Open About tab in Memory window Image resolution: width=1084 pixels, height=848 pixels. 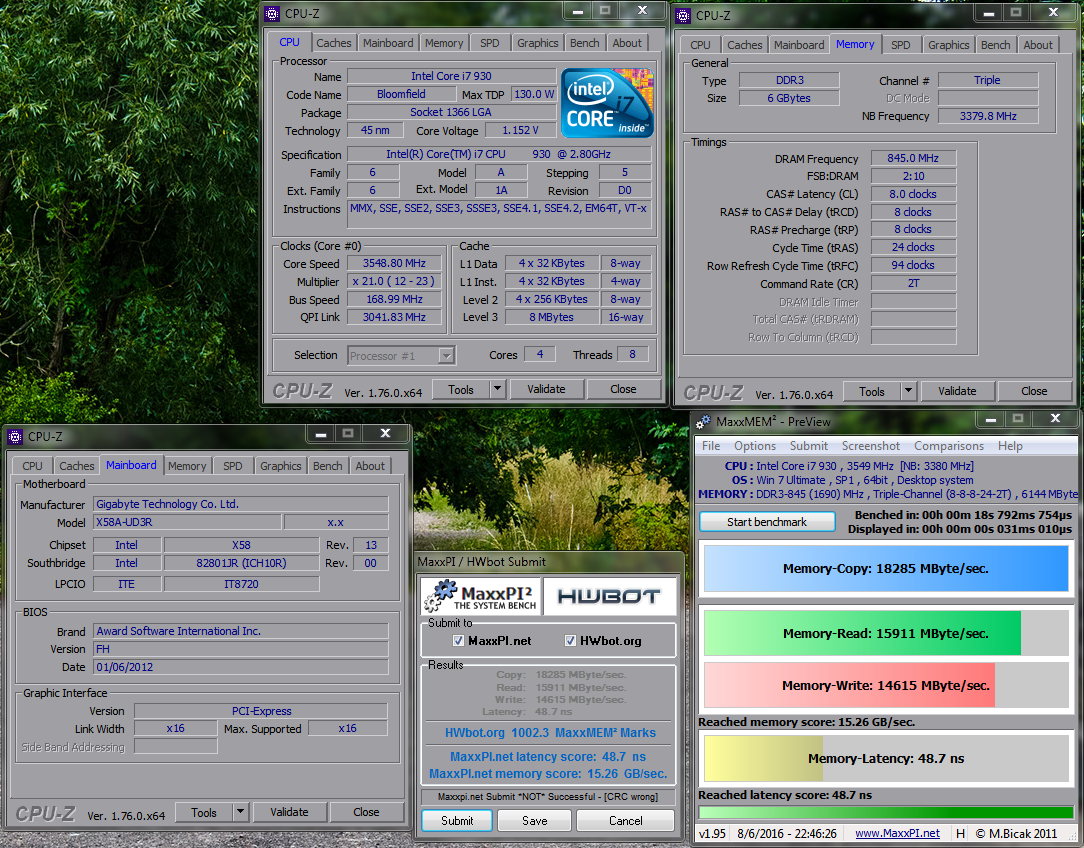pos(1038,45)
